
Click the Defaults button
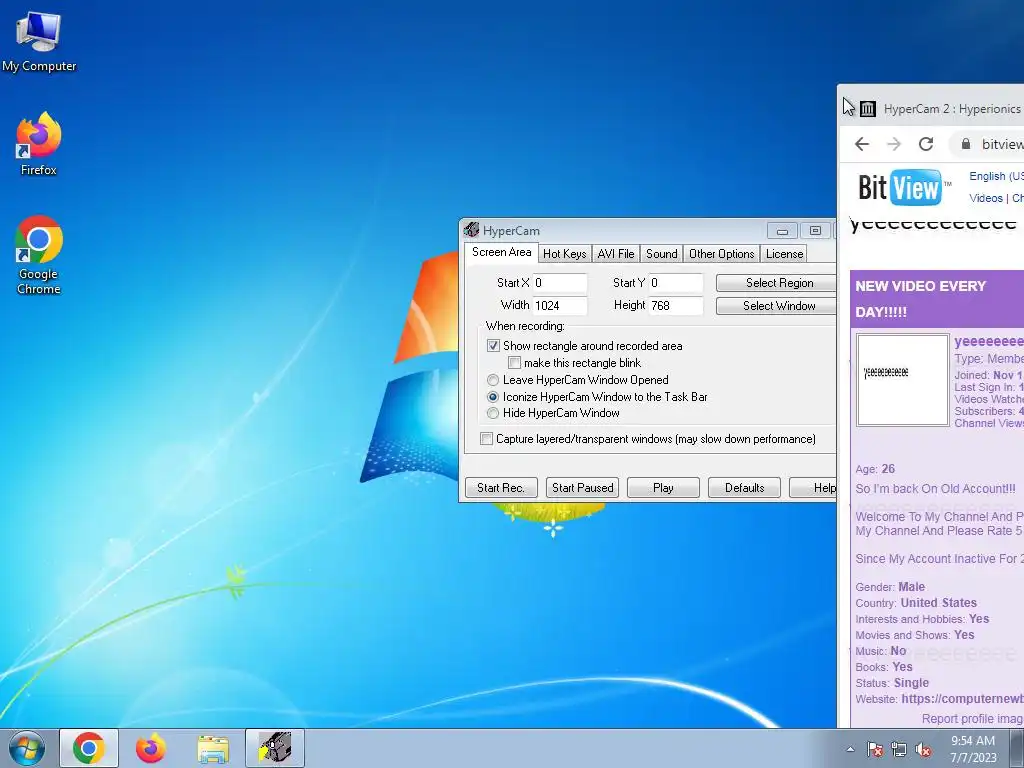coord(744,488)
